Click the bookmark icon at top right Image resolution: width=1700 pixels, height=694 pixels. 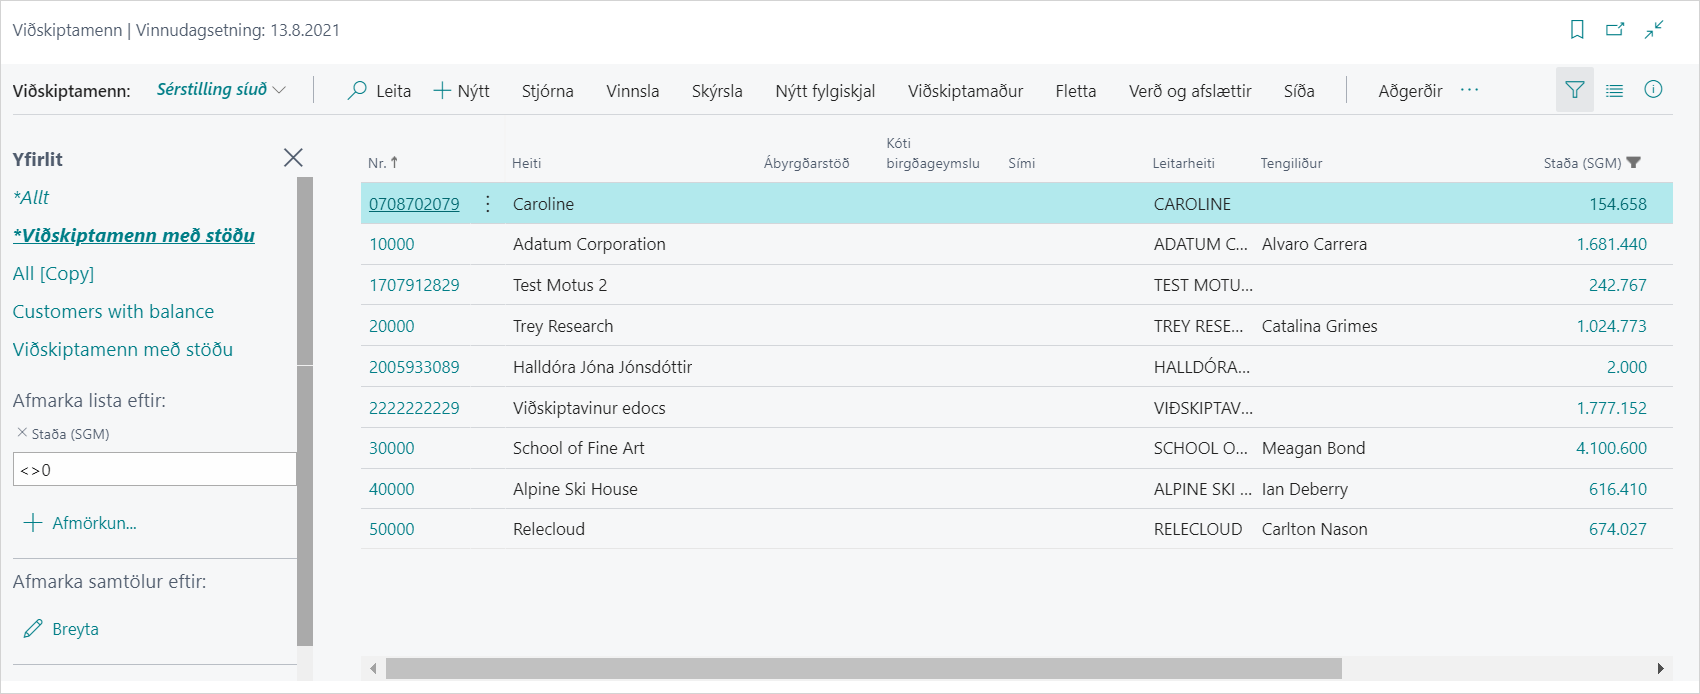1577,30
